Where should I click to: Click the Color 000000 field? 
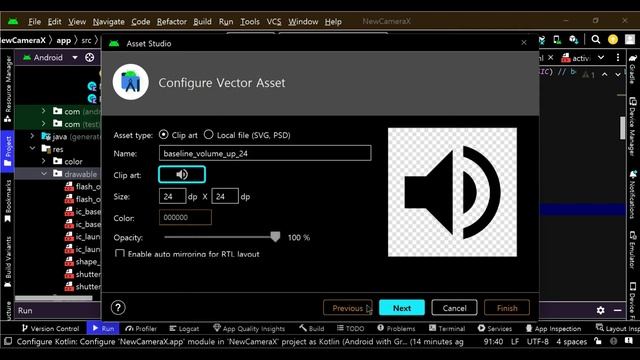click(185, 218)
